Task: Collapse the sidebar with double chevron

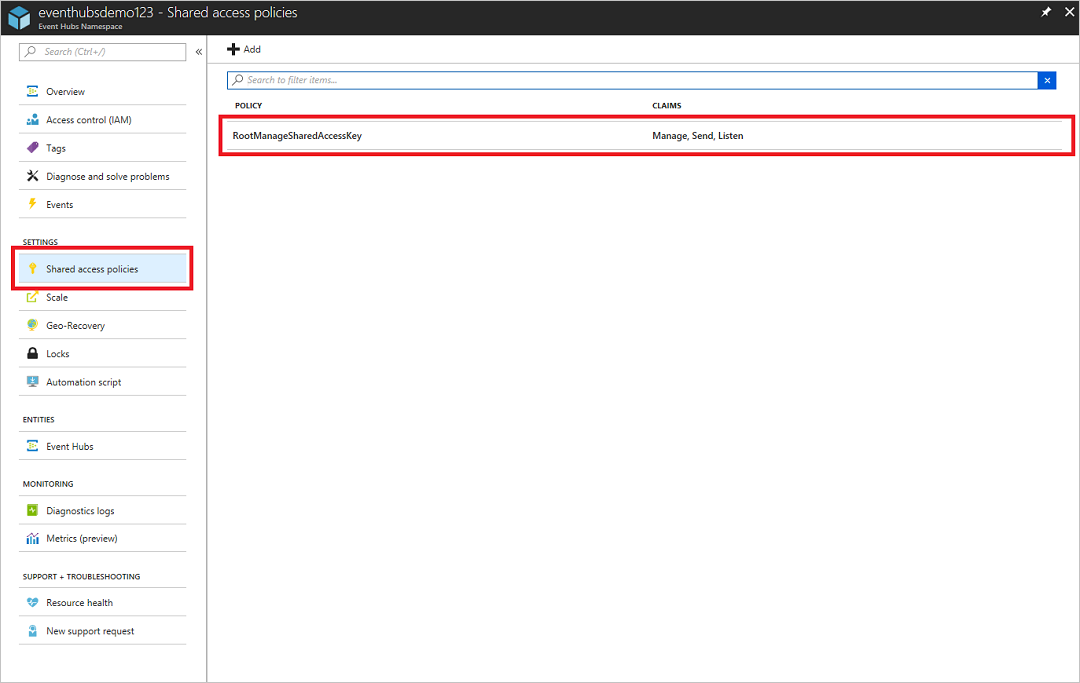Action: click(198, 52)
